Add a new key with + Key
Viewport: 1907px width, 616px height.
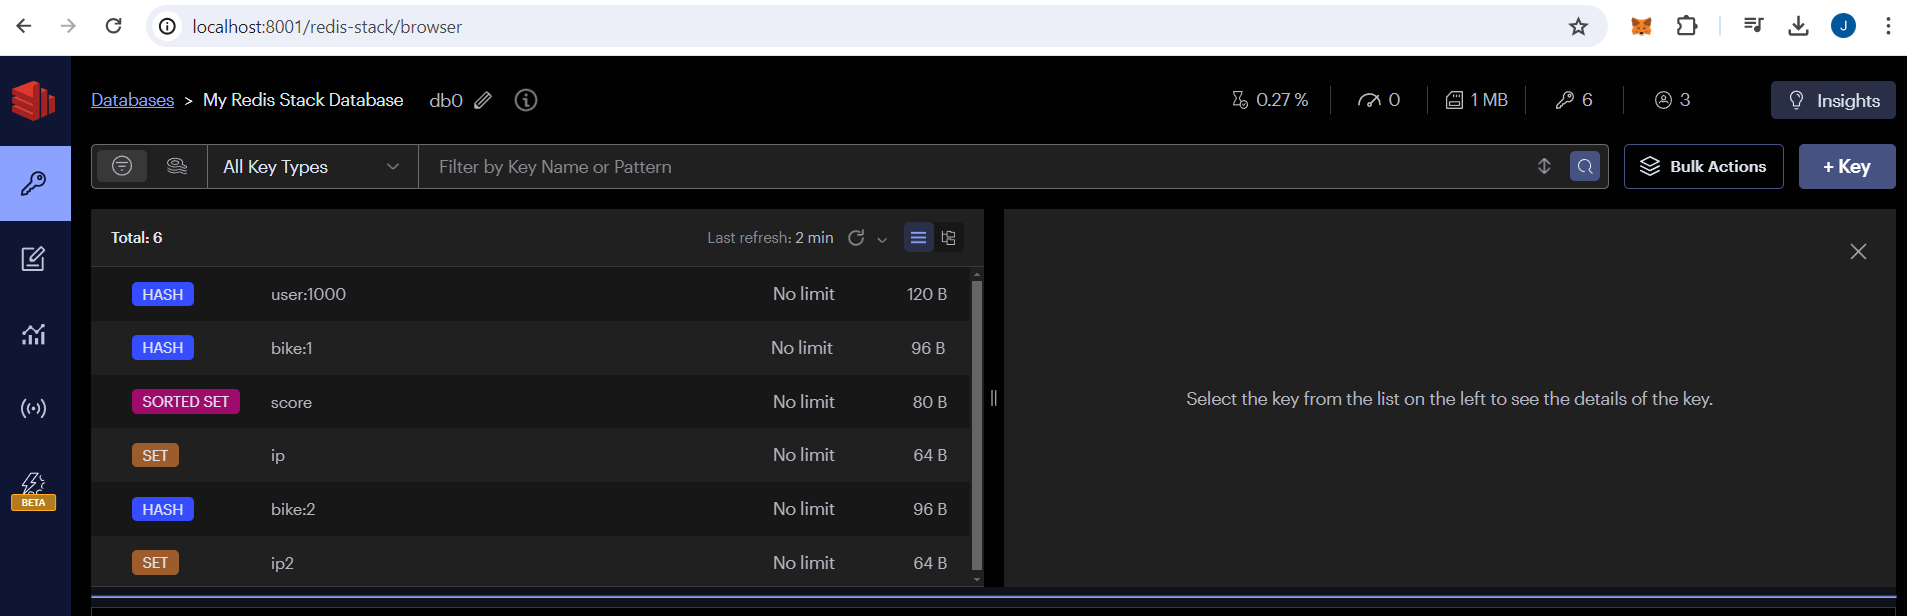(1847, 167)
